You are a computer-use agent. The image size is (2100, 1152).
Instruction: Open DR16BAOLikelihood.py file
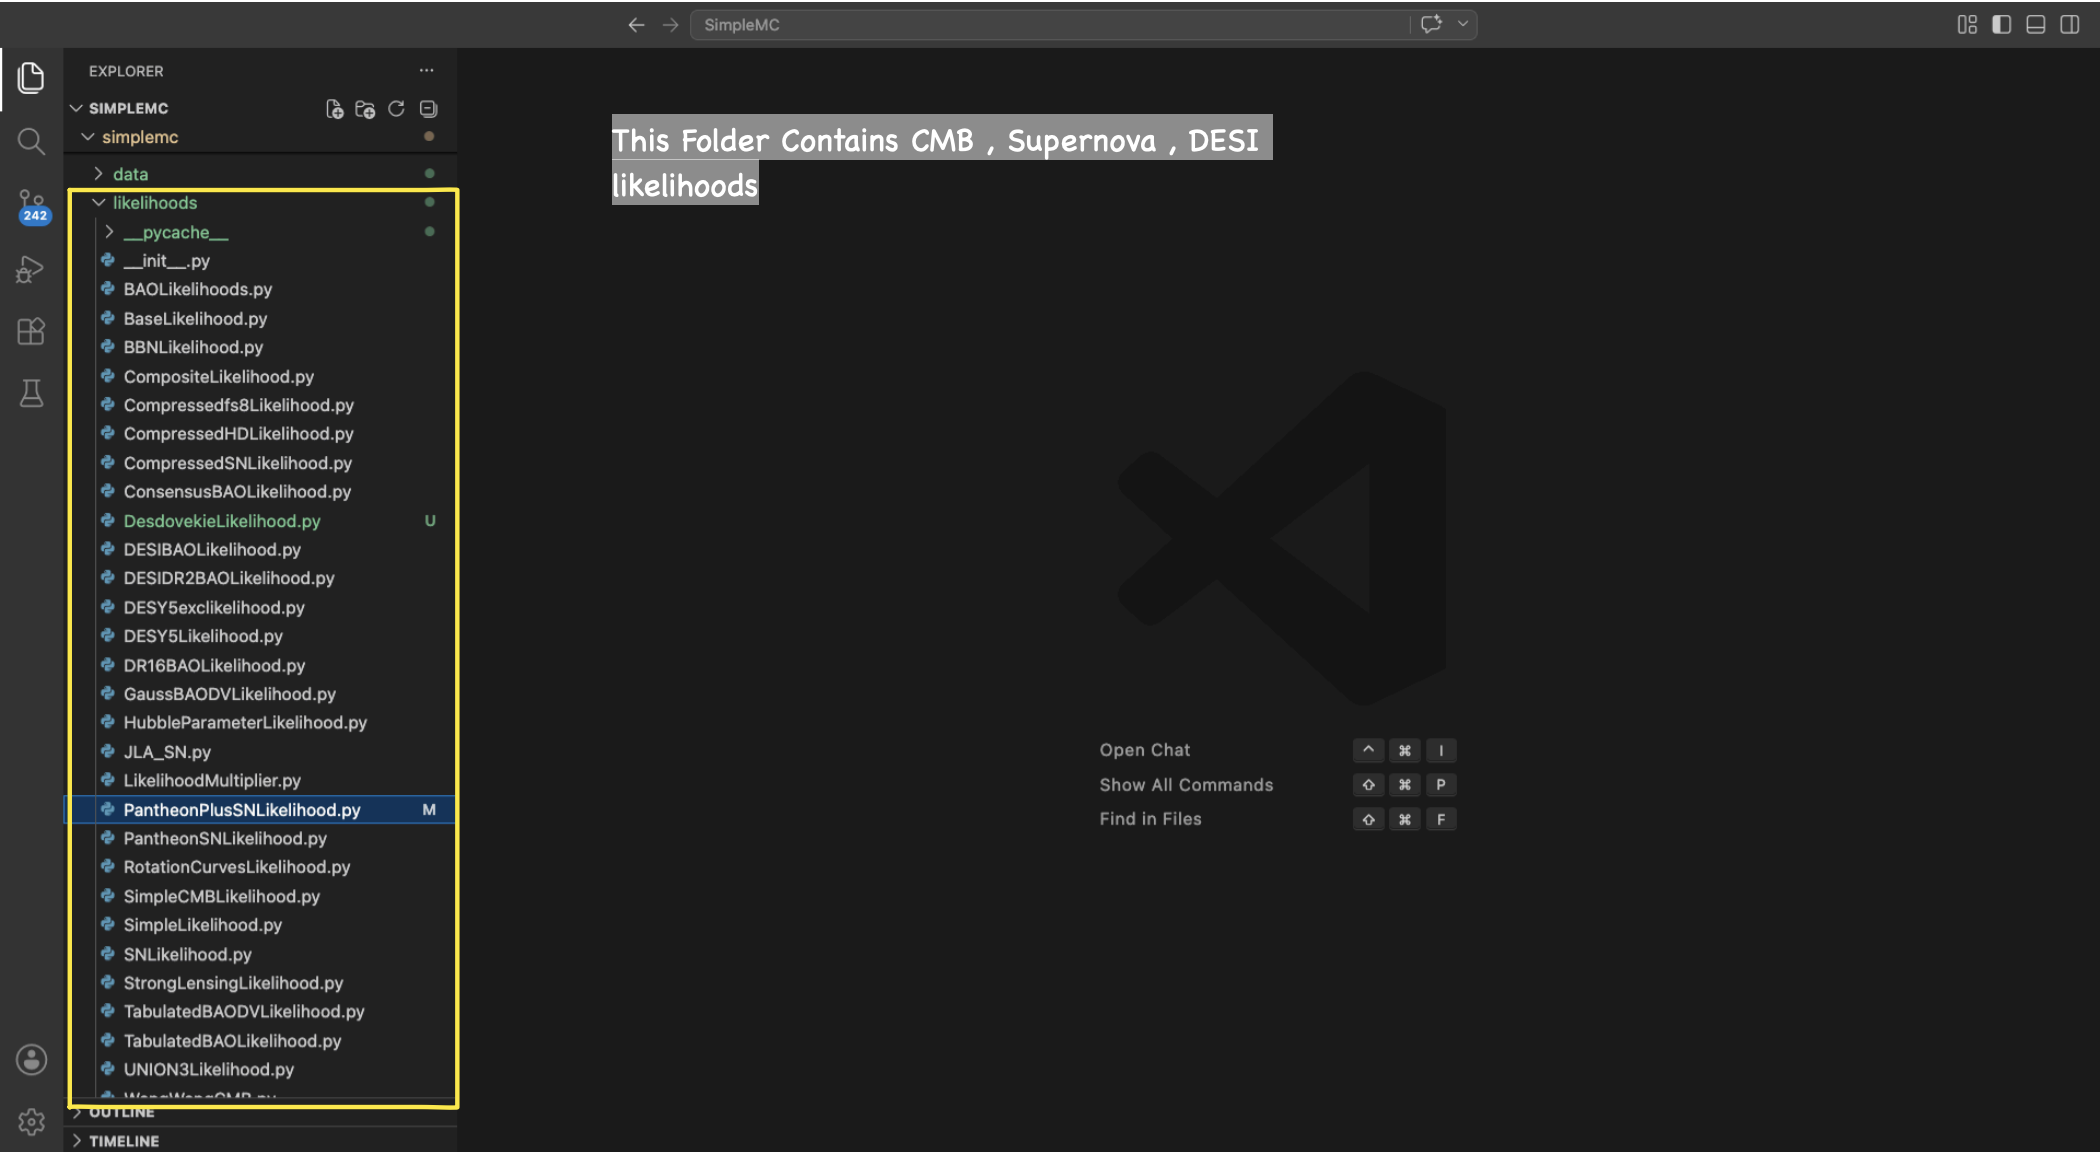pos(262,665)
